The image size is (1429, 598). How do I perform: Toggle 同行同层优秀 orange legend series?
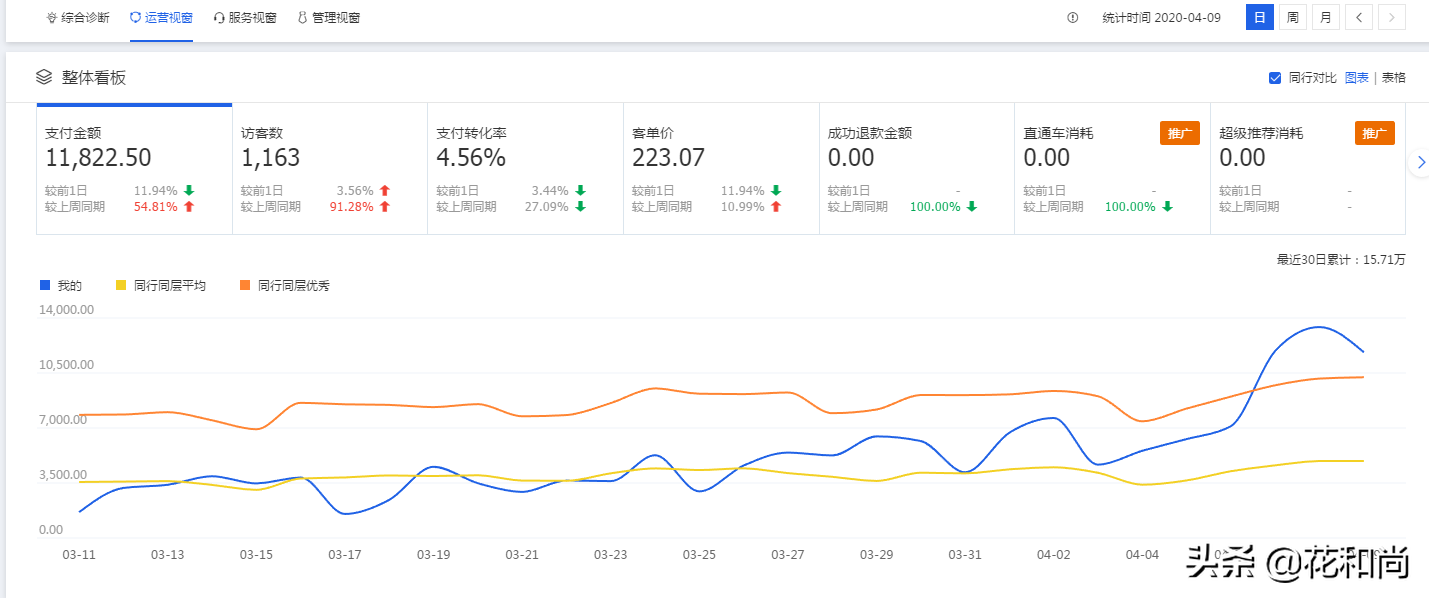coord(245,286)
